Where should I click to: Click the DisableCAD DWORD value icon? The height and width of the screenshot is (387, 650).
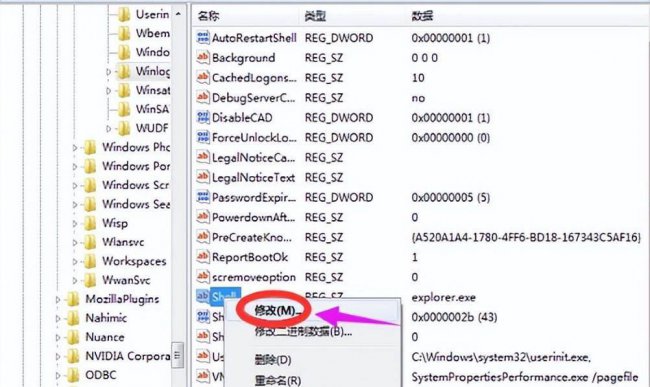tap(203, 117)
